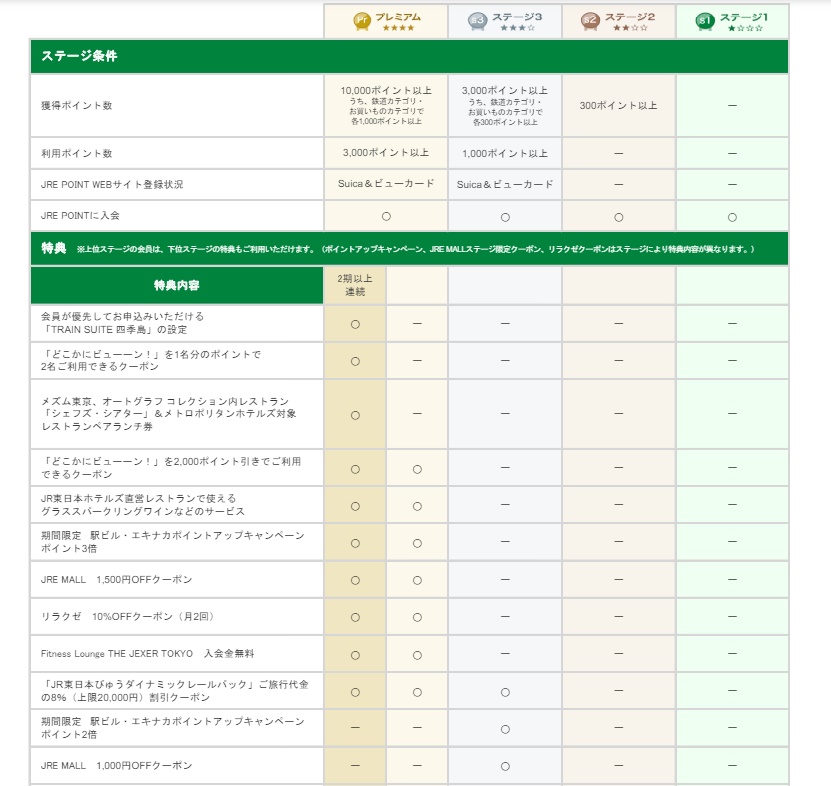Viewport: 831px width, 786px height.
Task: Click Stage 1 circle in JRE POINTに入会 row
Action: [732, 217]
